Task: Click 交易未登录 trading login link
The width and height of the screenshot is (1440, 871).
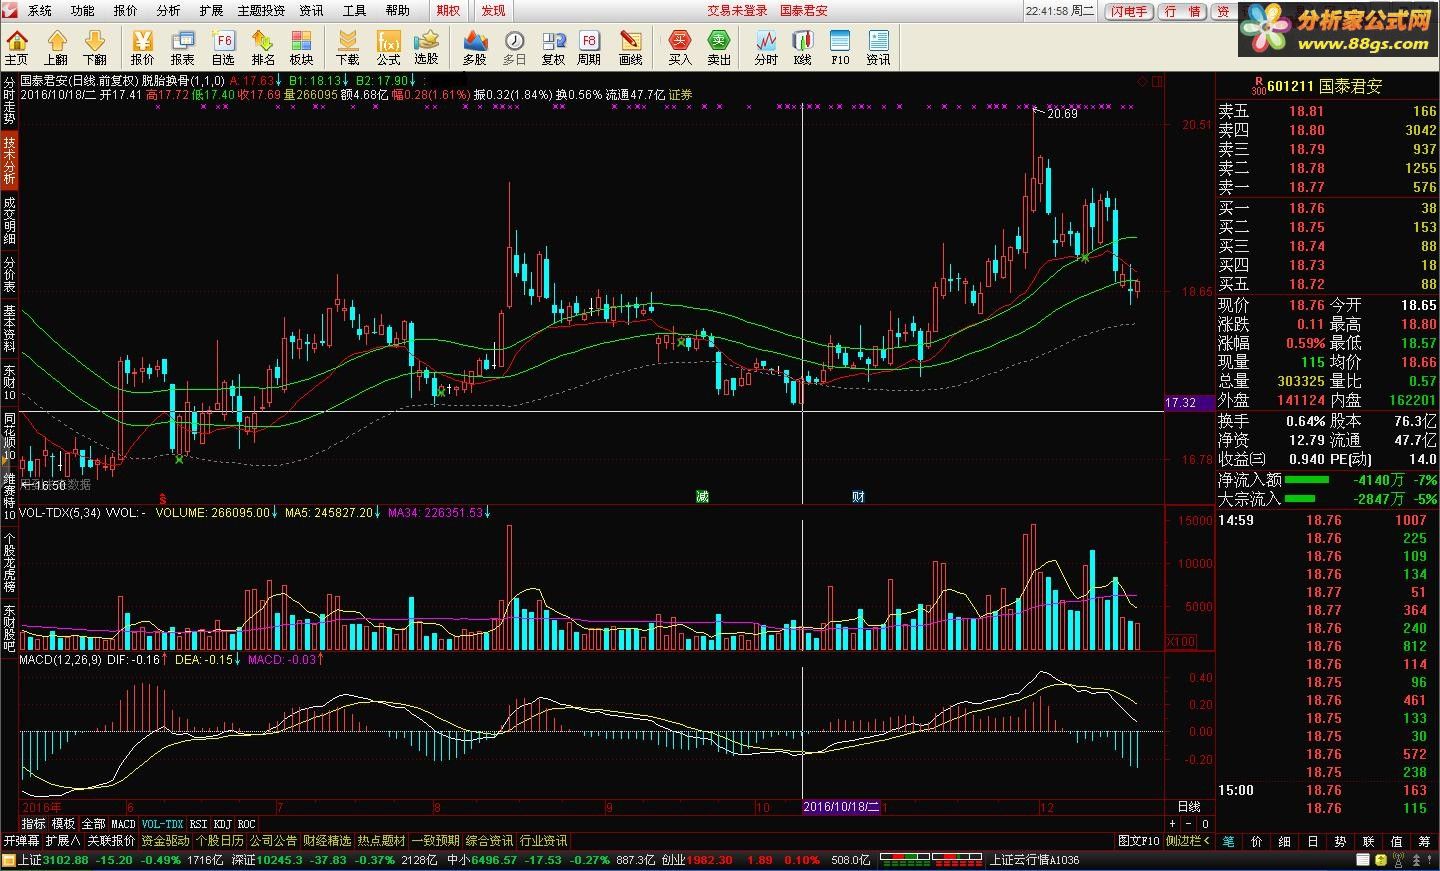Action: [x=738, y=11]
